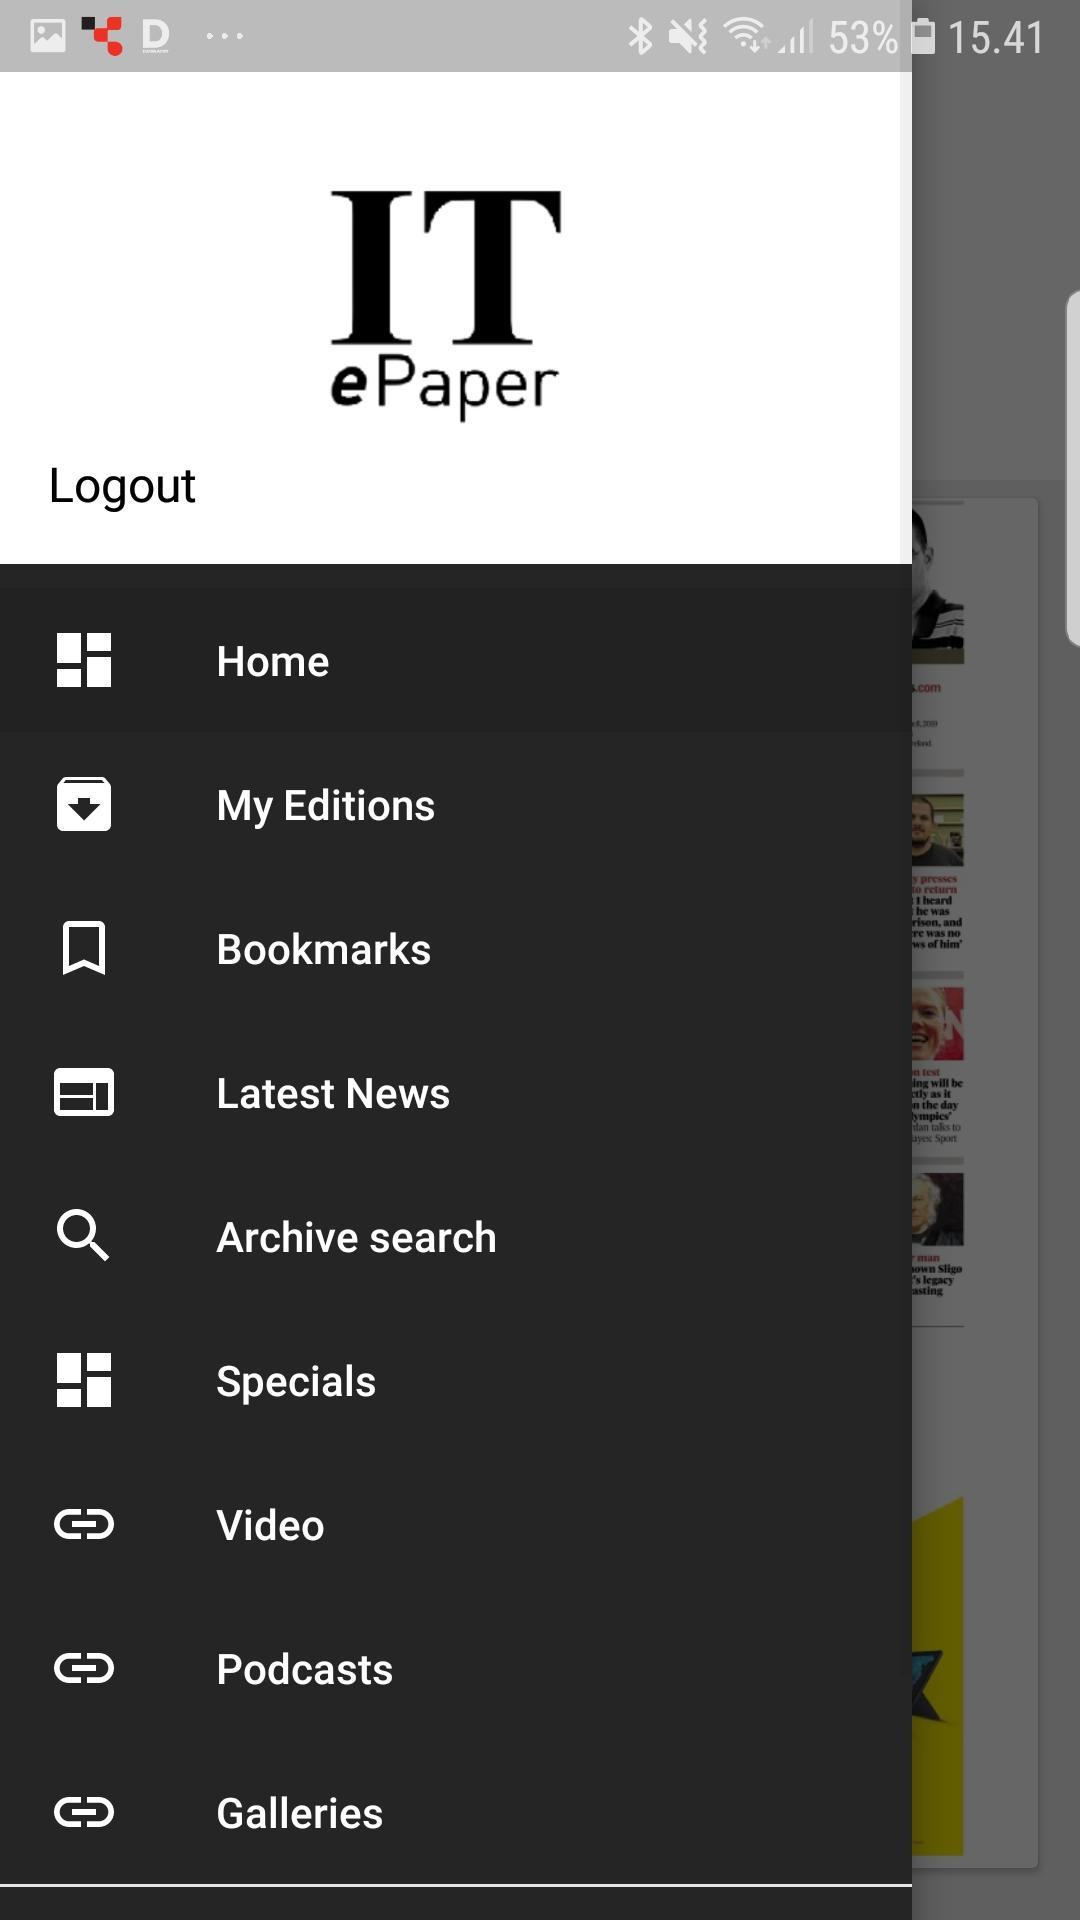This screenshot has width=1080, height=1920.
Task: Tap the Specials dashboard icon
Action: pyautogui.click(x=84, y=1380)
